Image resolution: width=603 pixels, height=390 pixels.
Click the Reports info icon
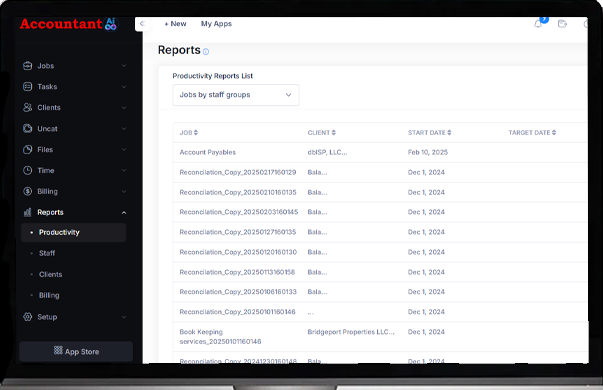click(206, 52)
